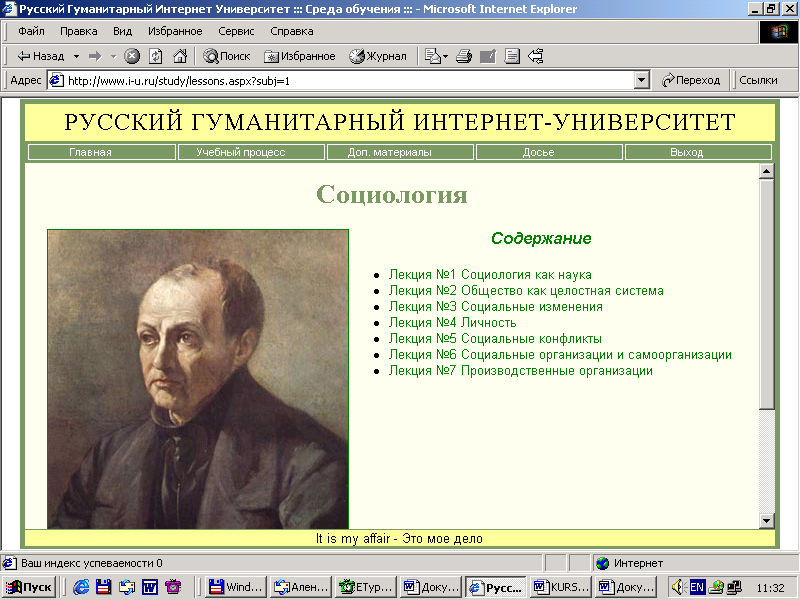Click the Mail toolbar icon
This screenshot has width=800, height=600.
[433, 56]
